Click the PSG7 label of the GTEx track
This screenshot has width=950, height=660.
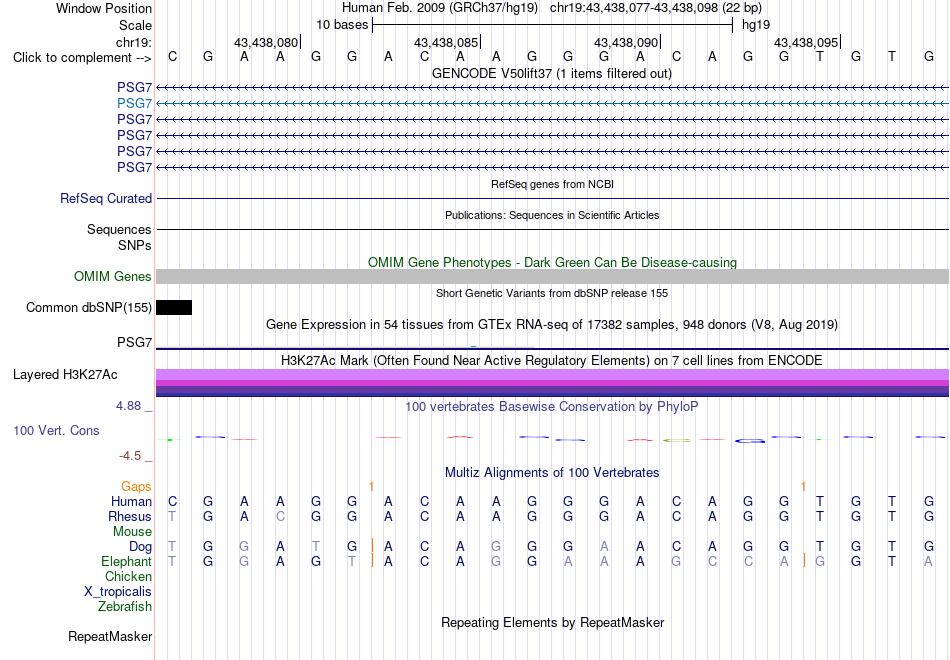(x=134, y=342)
